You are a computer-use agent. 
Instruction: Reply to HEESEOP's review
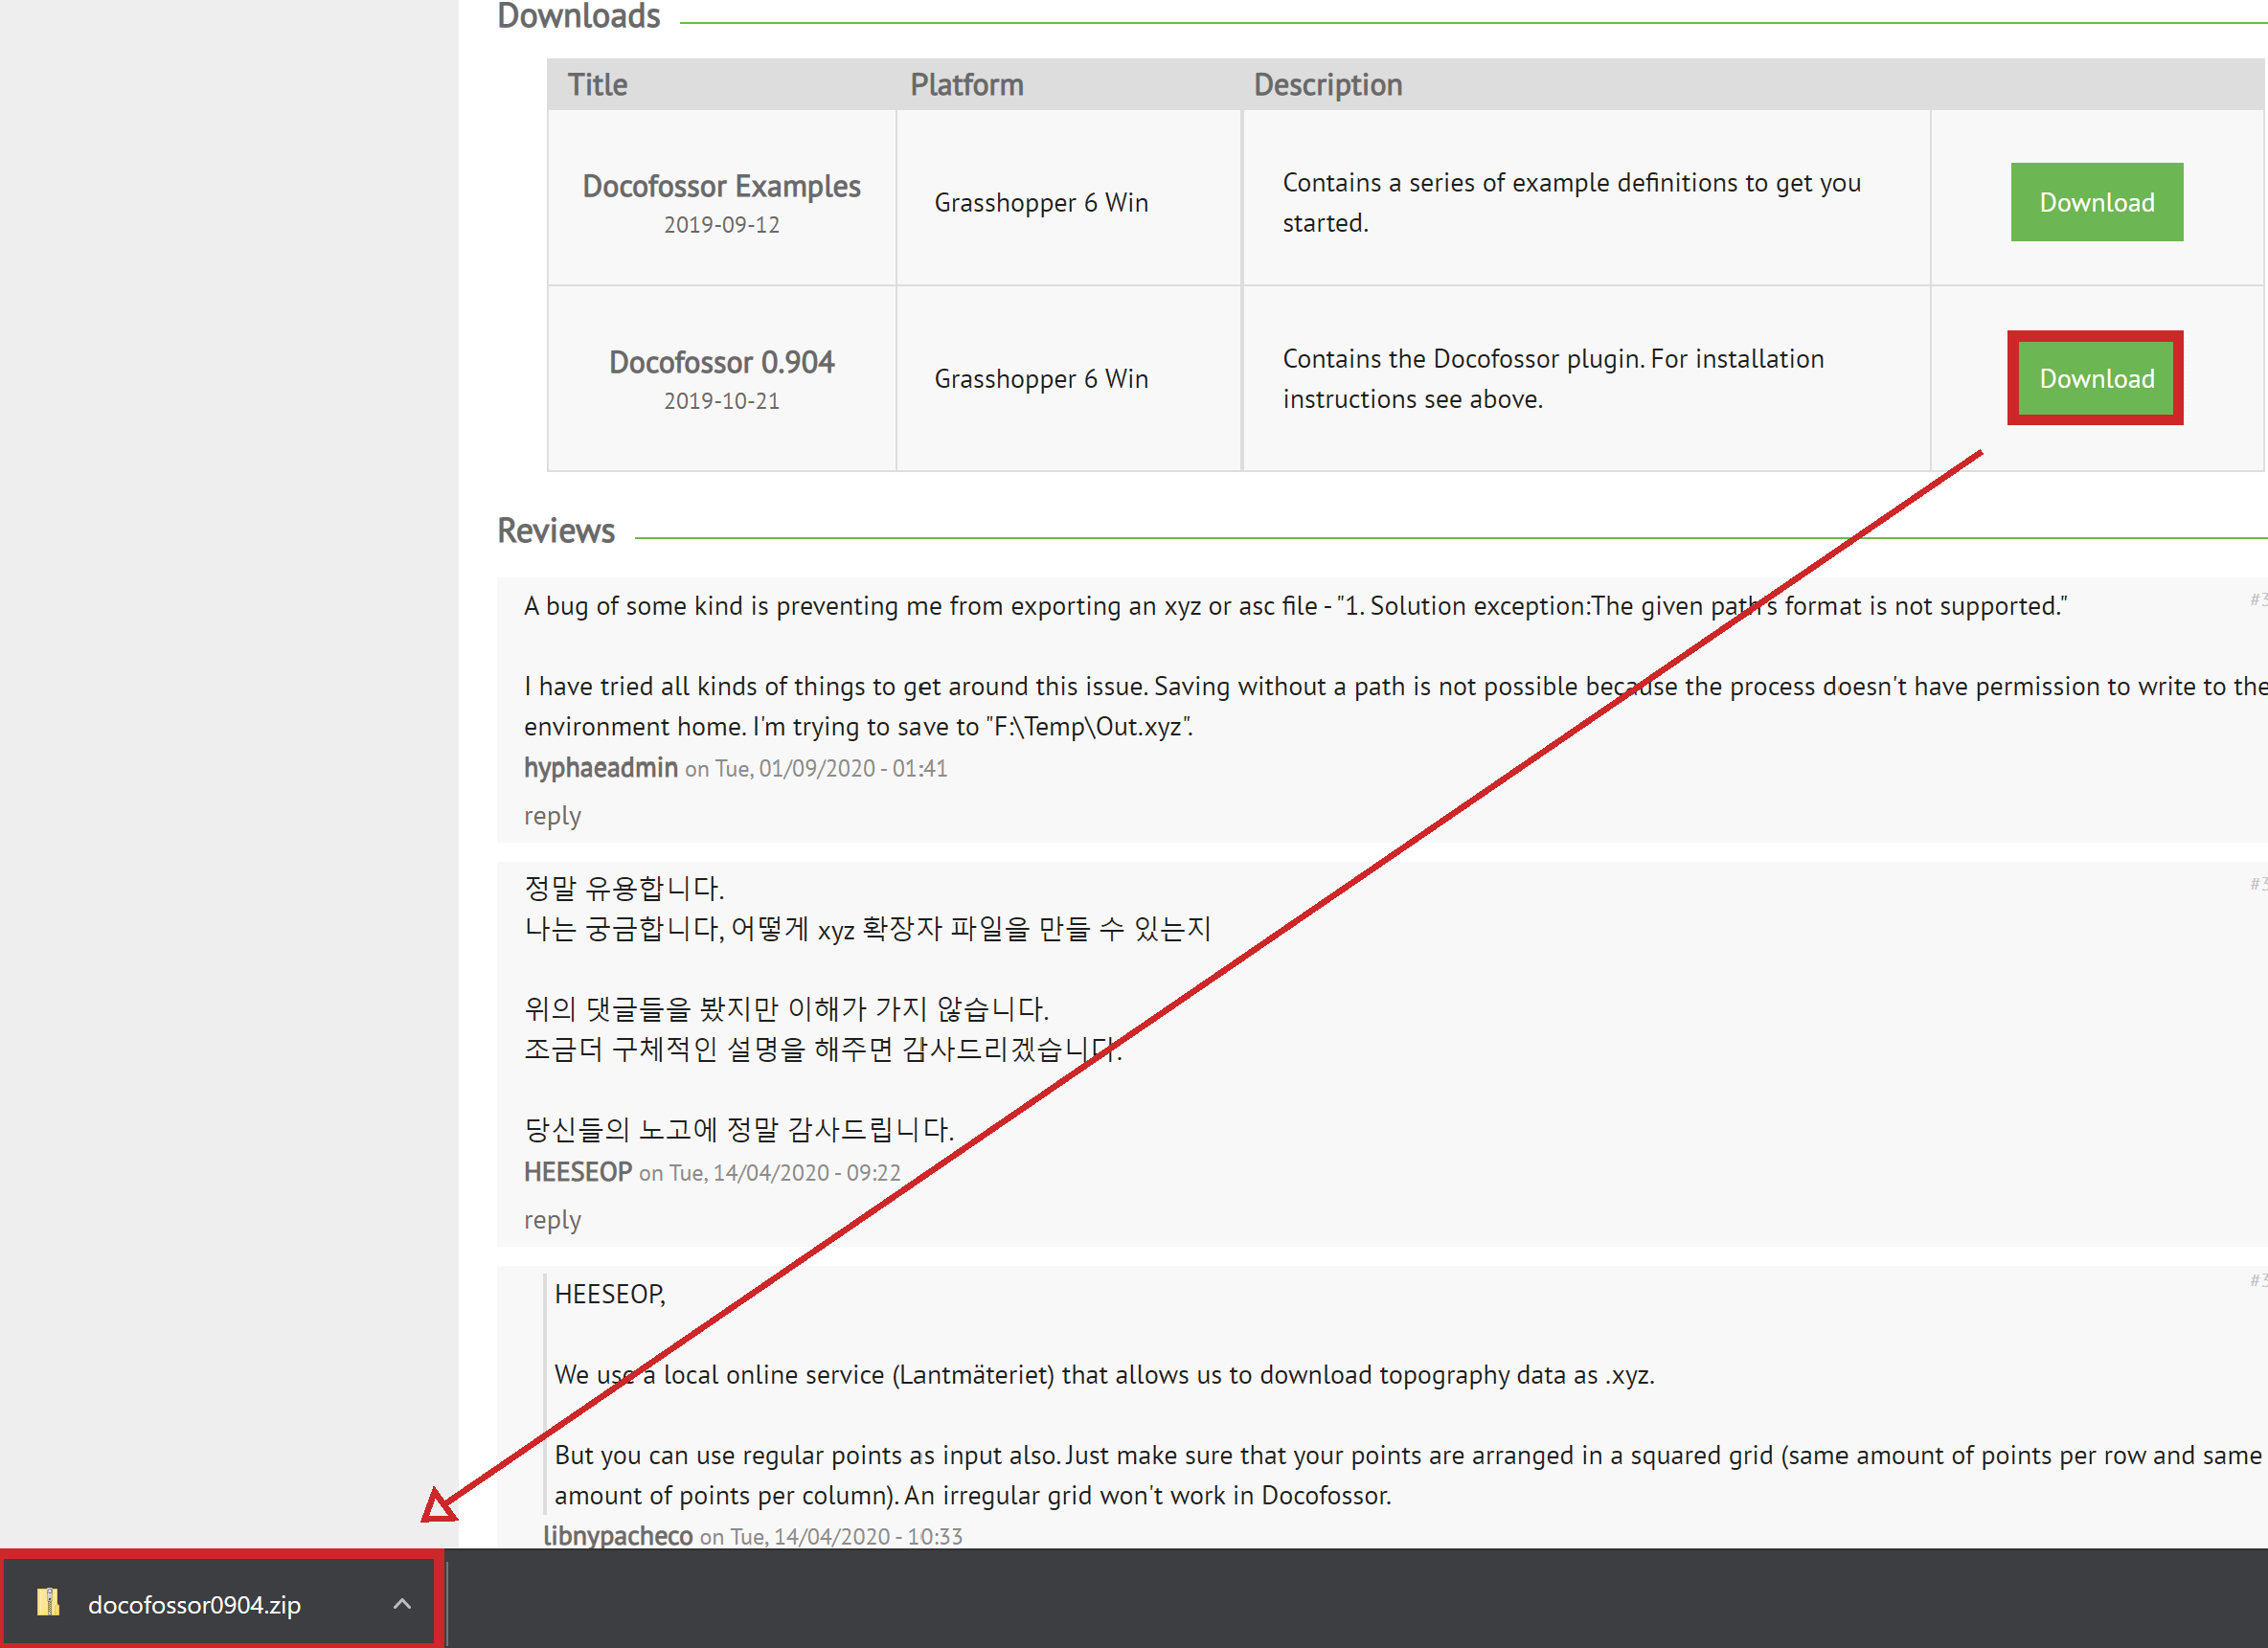coord(552,1220)
